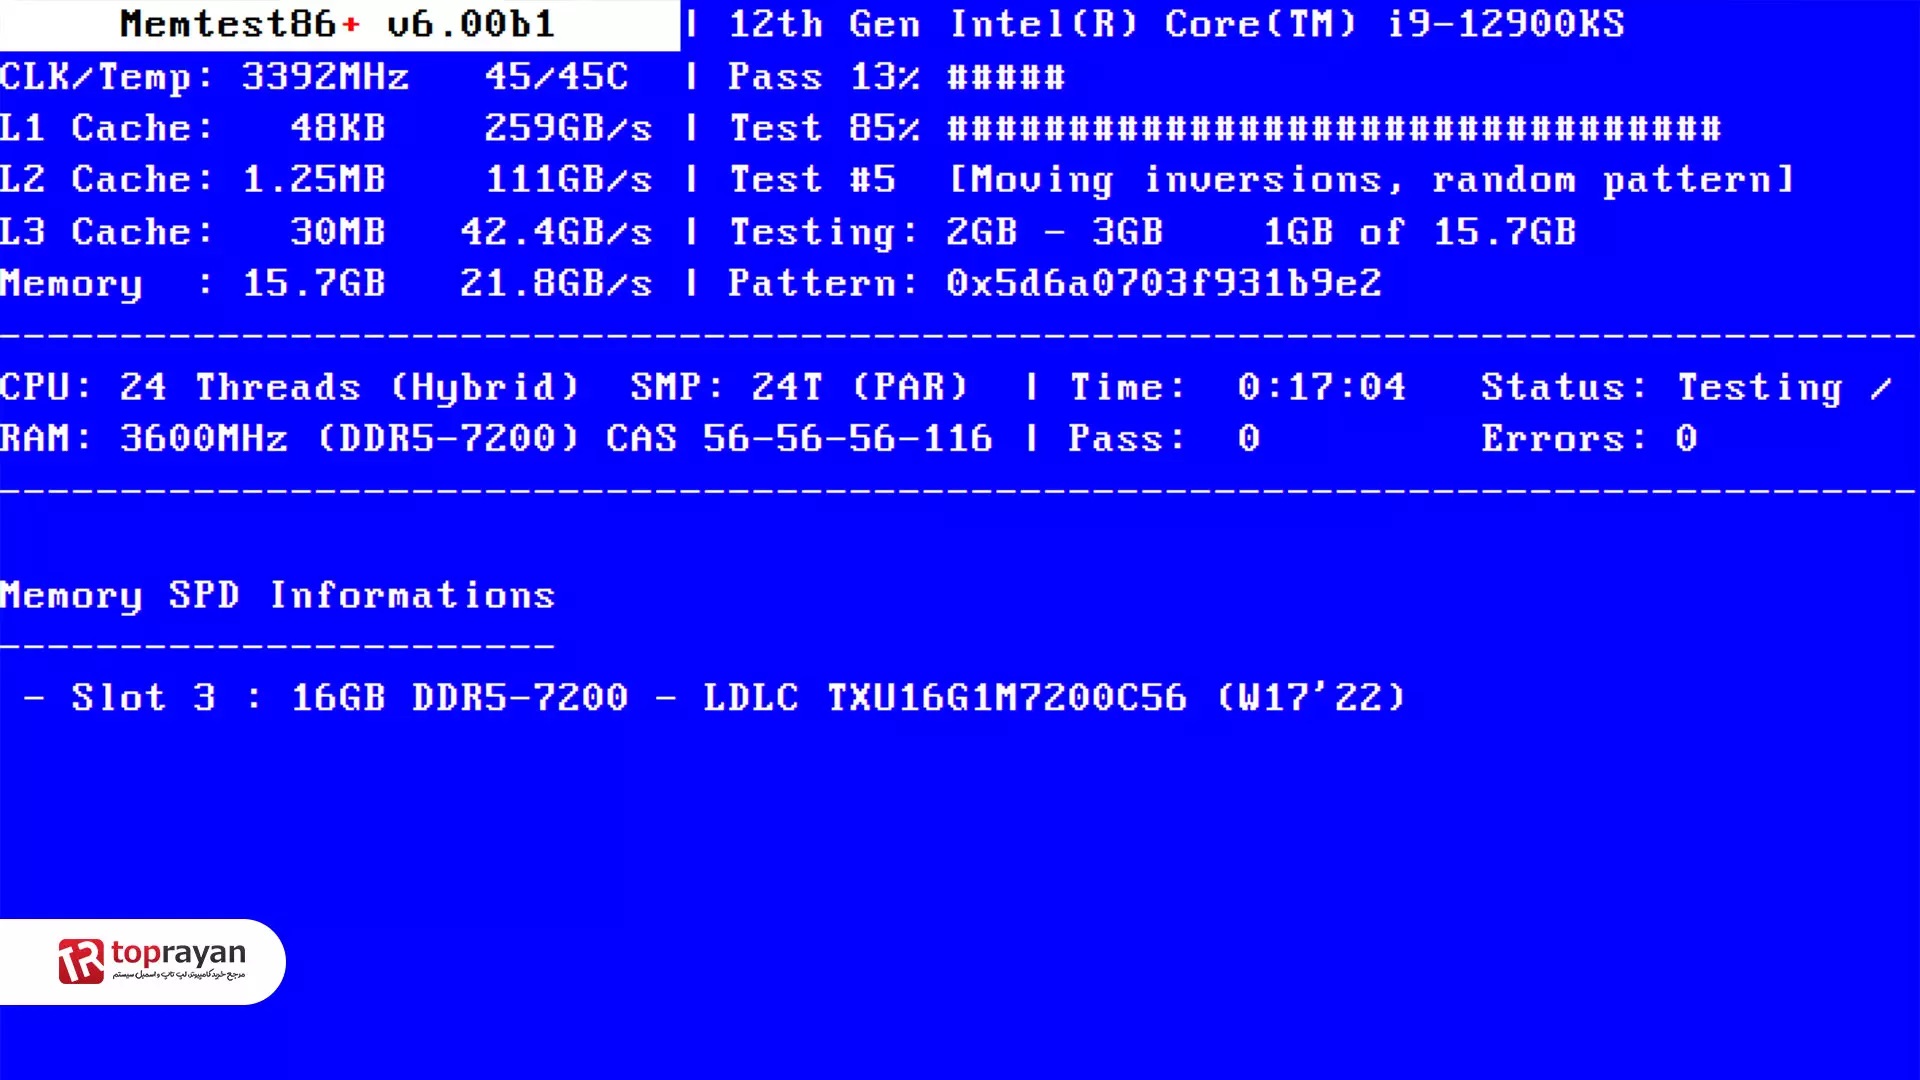Click the 111GB/s L2 speed
The width and height of the screenshot is (1920, 1080).
point(568,180)
